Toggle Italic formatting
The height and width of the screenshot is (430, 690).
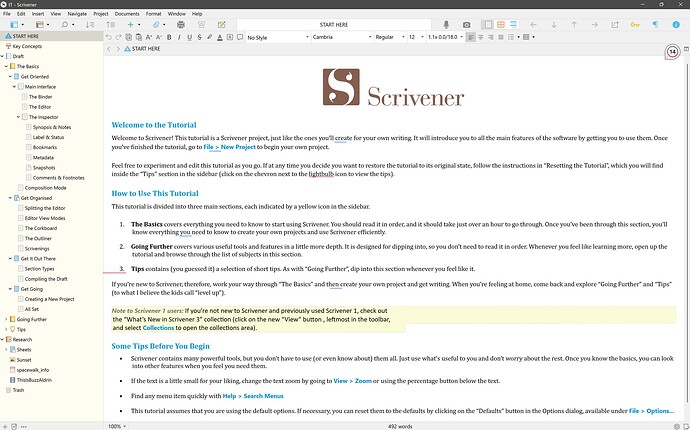click(x=179, y=37)
